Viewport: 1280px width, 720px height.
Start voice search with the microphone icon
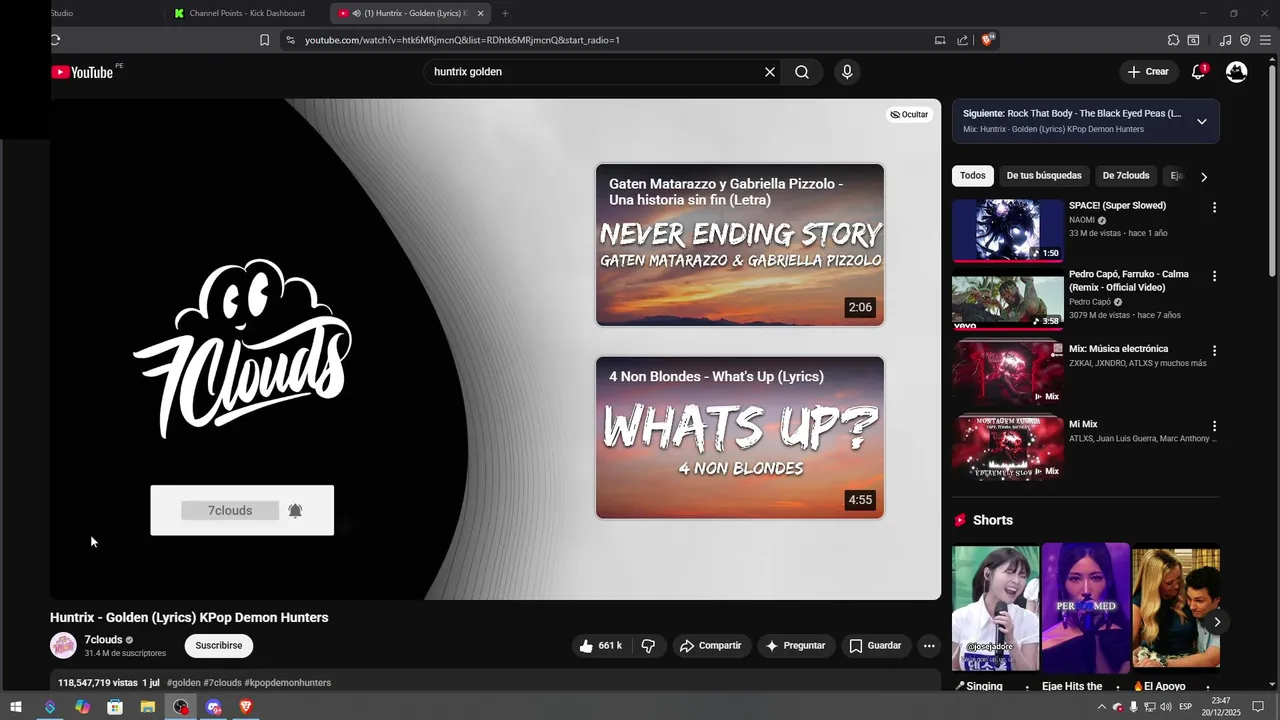pos(847,72)
